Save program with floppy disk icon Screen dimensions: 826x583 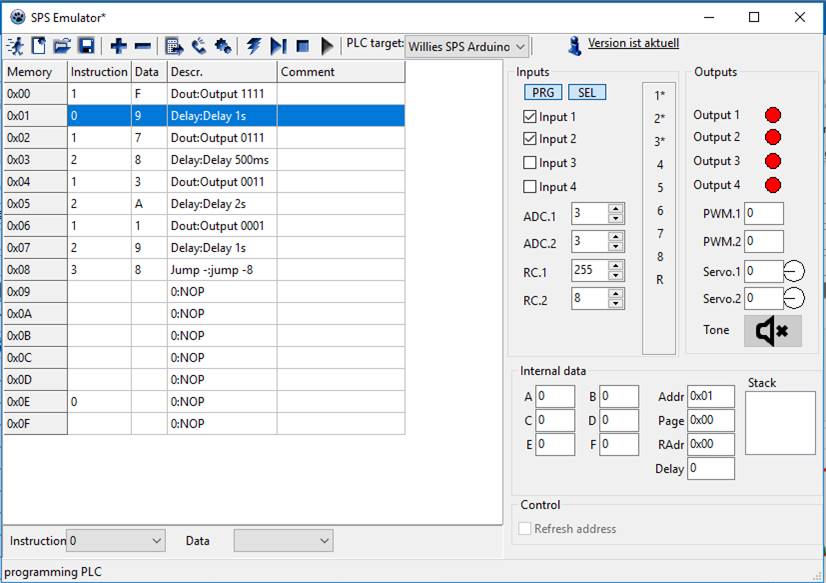point(86,46)
